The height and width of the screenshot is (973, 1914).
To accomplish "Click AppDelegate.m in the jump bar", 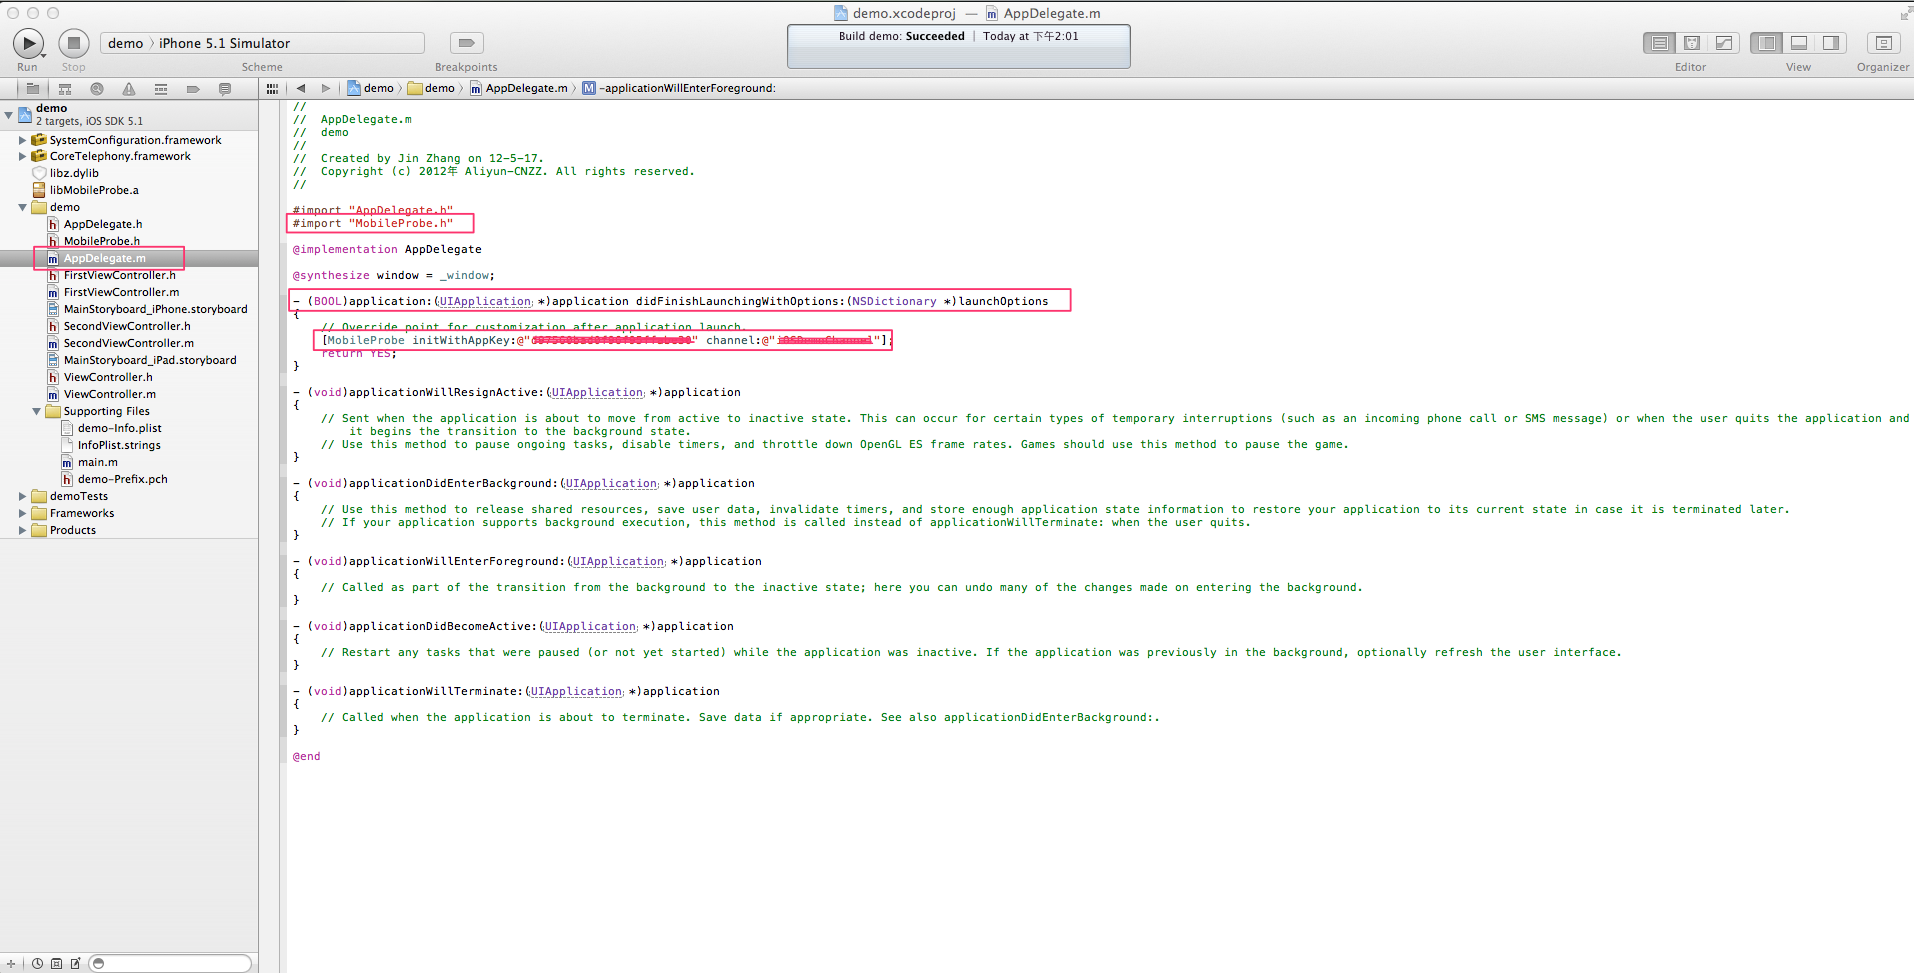I will click(x=525, y=88).
